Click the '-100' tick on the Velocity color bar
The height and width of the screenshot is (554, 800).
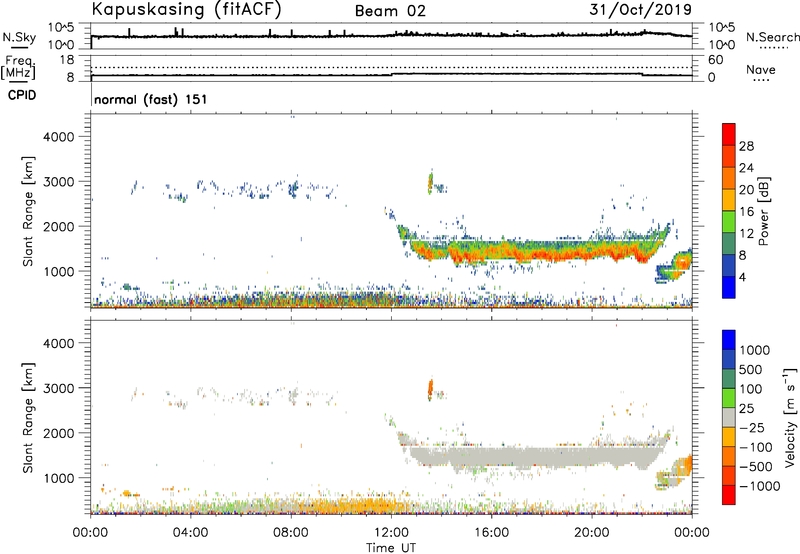pos(755,447)
